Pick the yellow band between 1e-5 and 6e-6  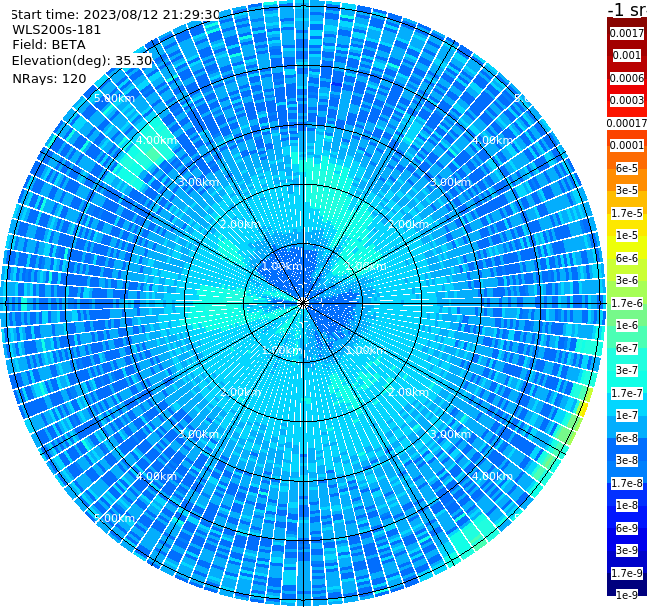[627, 247]
